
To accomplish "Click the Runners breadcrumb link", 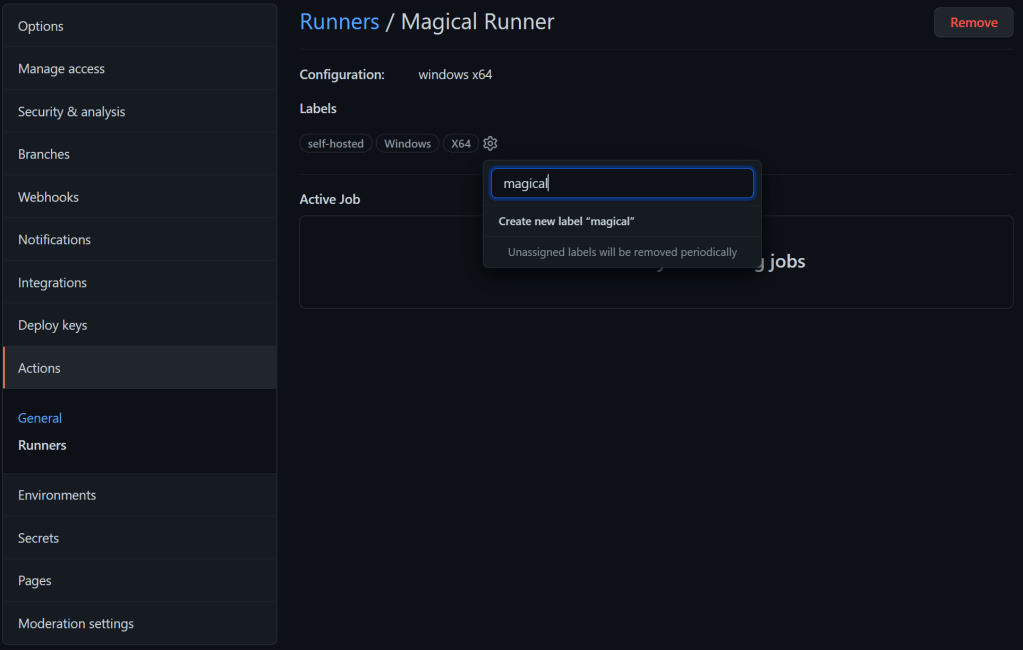I will pyautogui.click(x=340, y=22).
